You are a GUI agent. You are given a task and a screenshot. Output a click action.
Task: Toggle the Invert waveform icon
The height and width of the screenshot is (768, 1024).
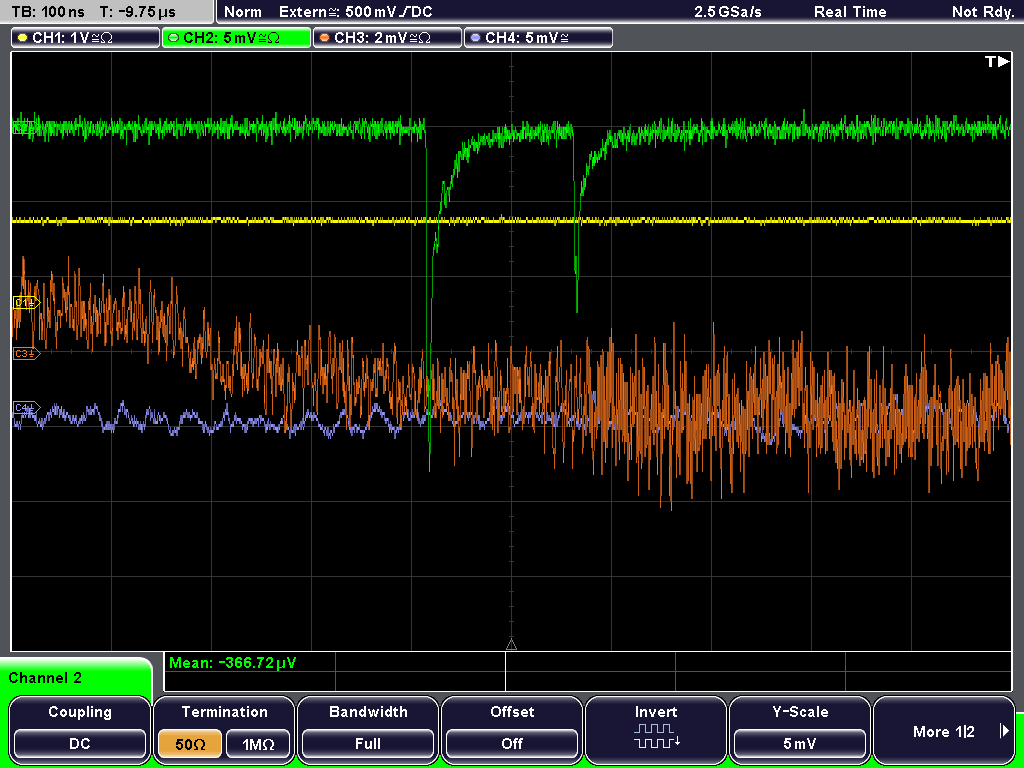[x=656, y=735]
